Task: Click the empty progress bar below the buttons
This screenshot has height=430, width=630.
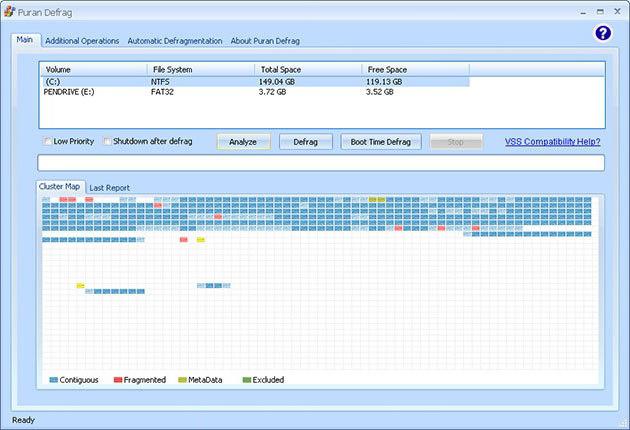Action: (321, 163)
